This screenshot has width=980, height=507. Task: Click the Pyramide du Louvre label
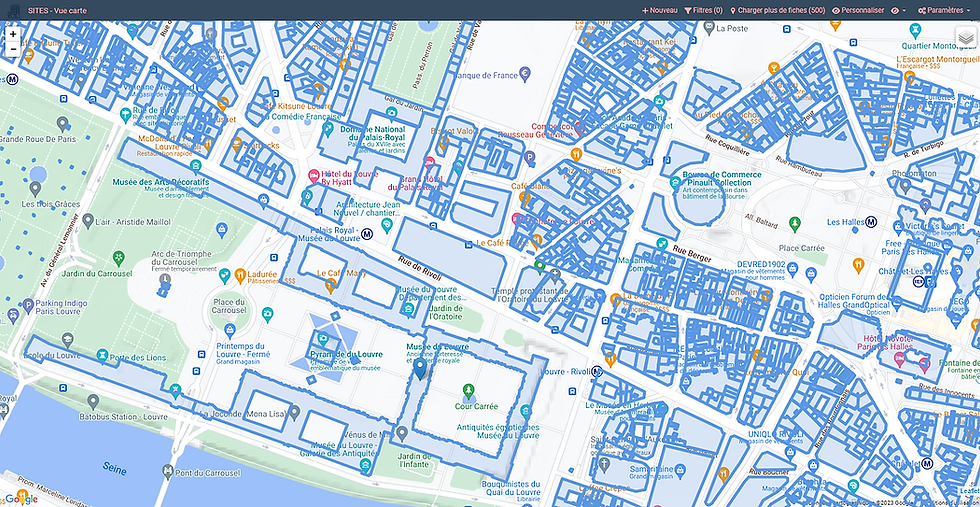click(x=346, y=354)
